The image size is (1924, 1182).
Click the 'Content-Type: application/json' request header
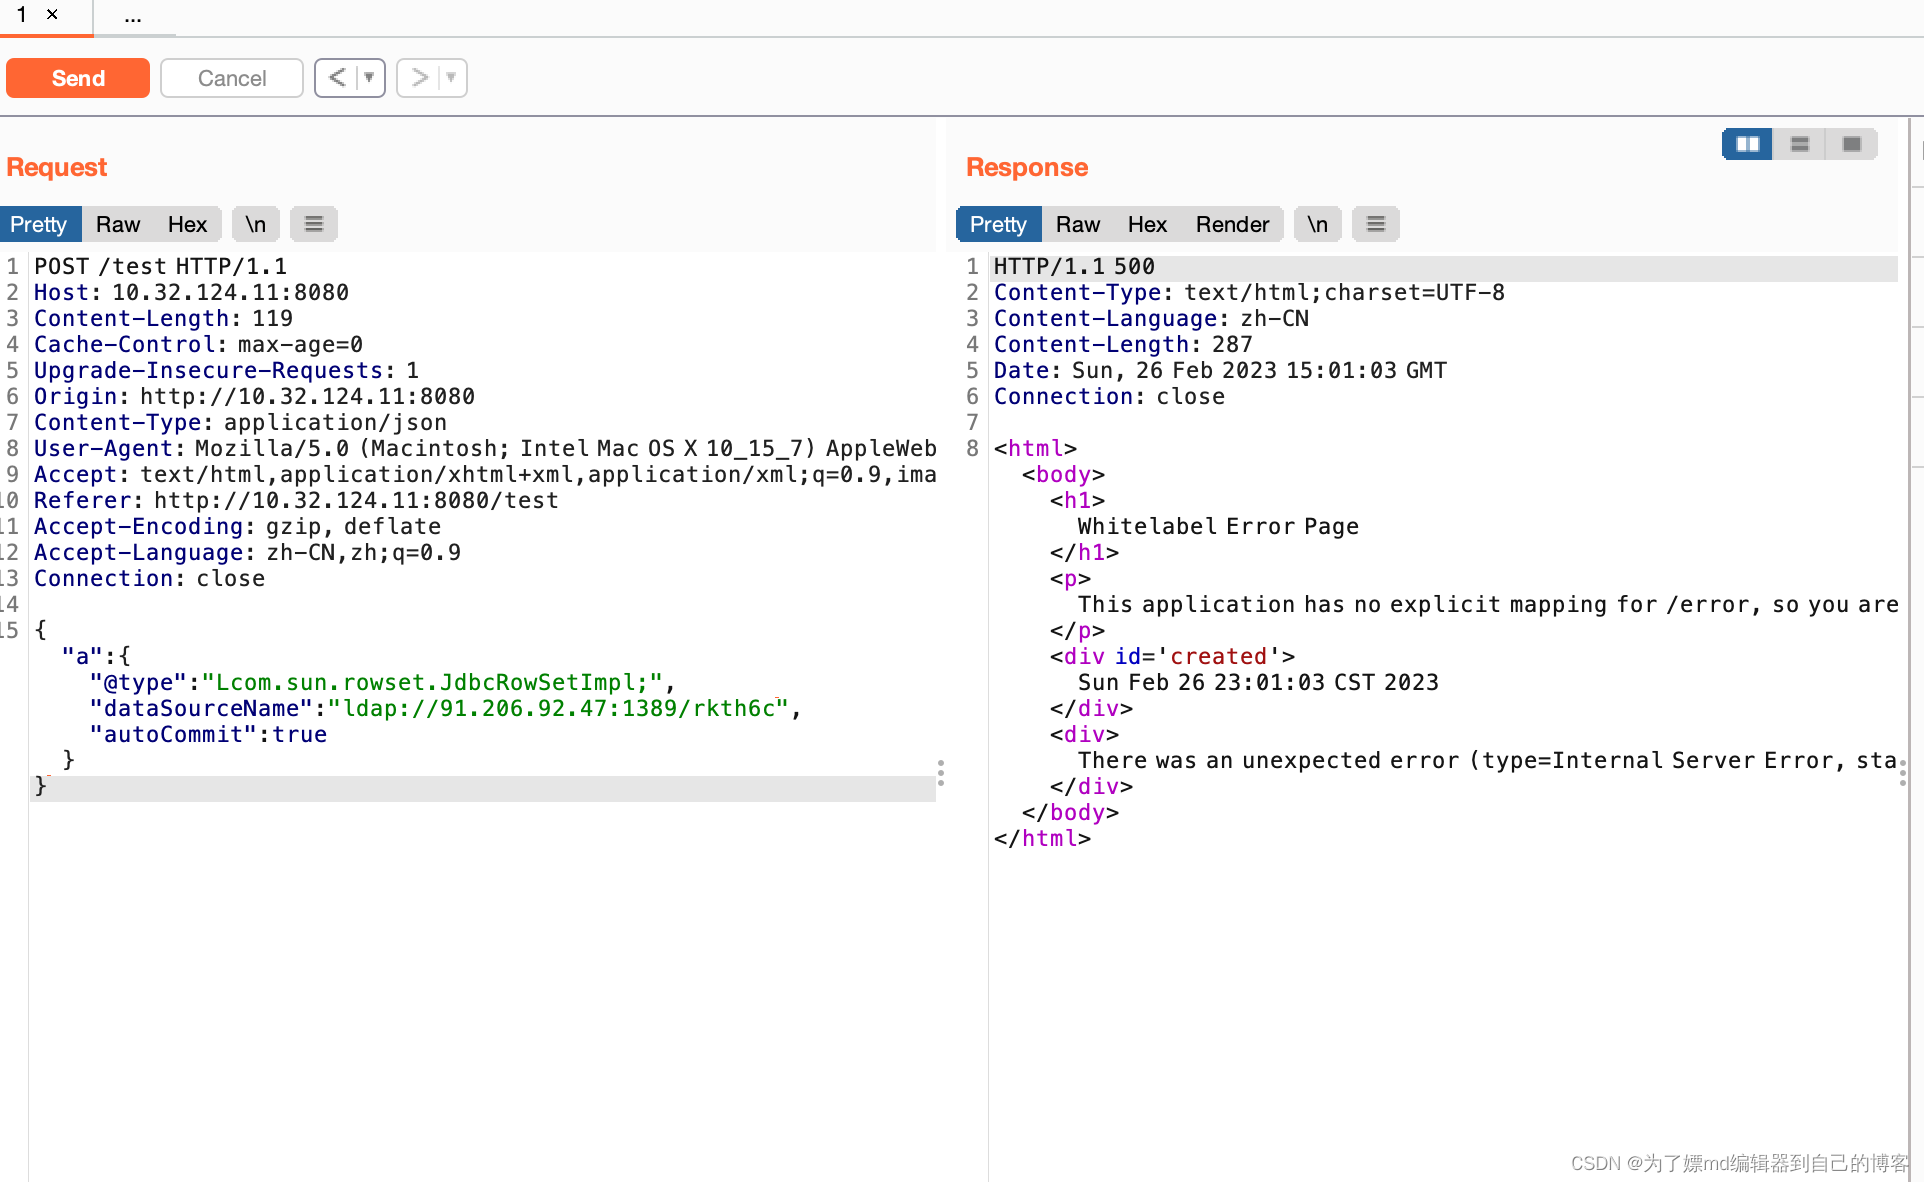240,422
